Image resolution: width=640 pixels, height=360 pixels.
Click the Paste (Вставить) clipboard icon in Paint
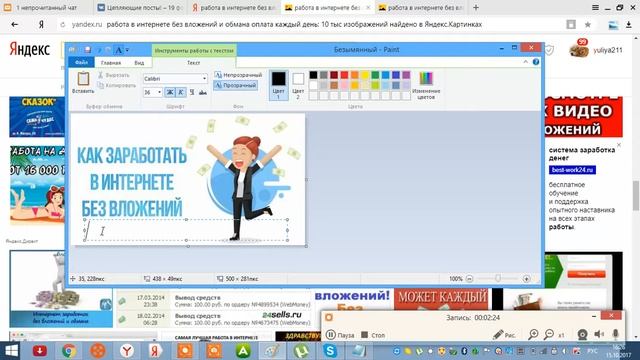(83, 79)
